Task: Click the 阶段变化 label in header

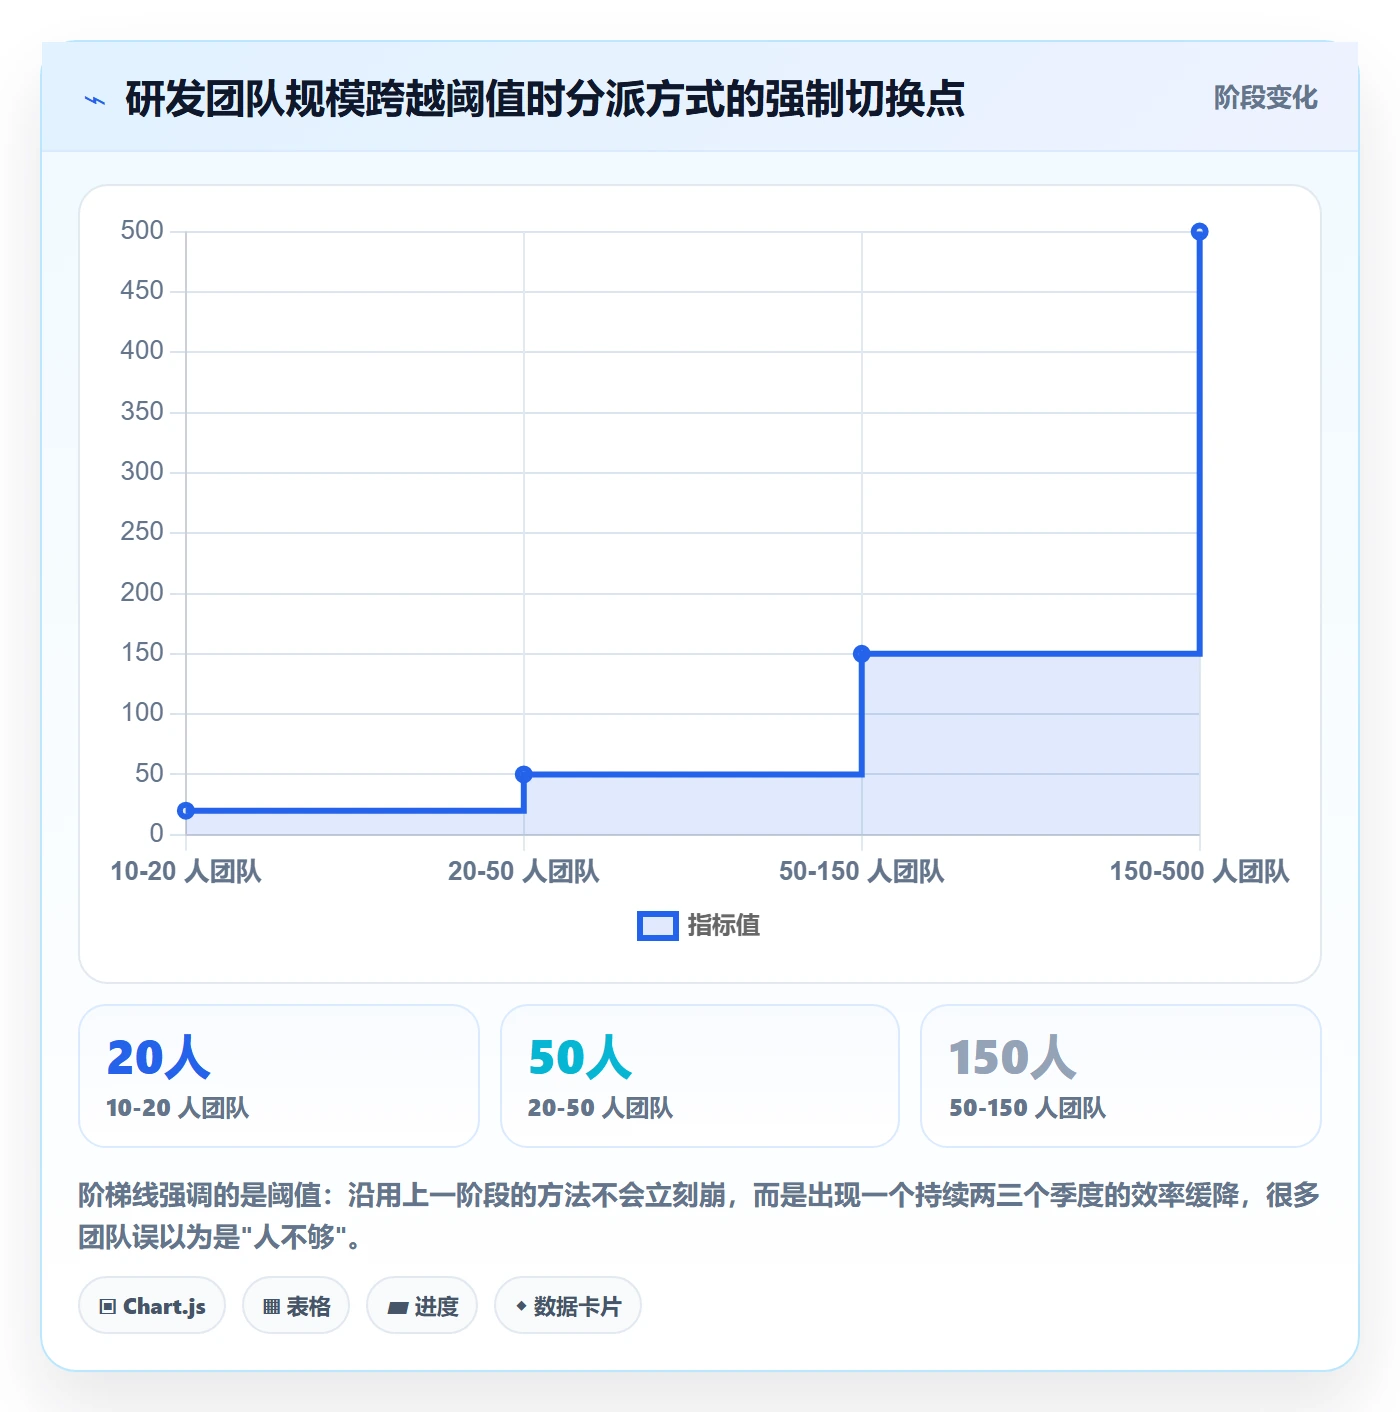Action: [1265, 98]
